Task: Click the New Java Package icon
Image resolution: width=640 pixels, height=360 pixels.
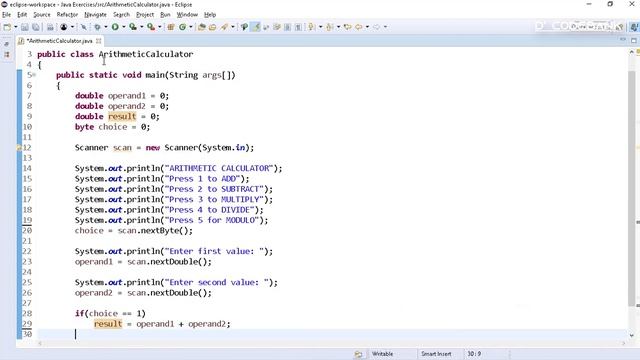Action: 171,27
